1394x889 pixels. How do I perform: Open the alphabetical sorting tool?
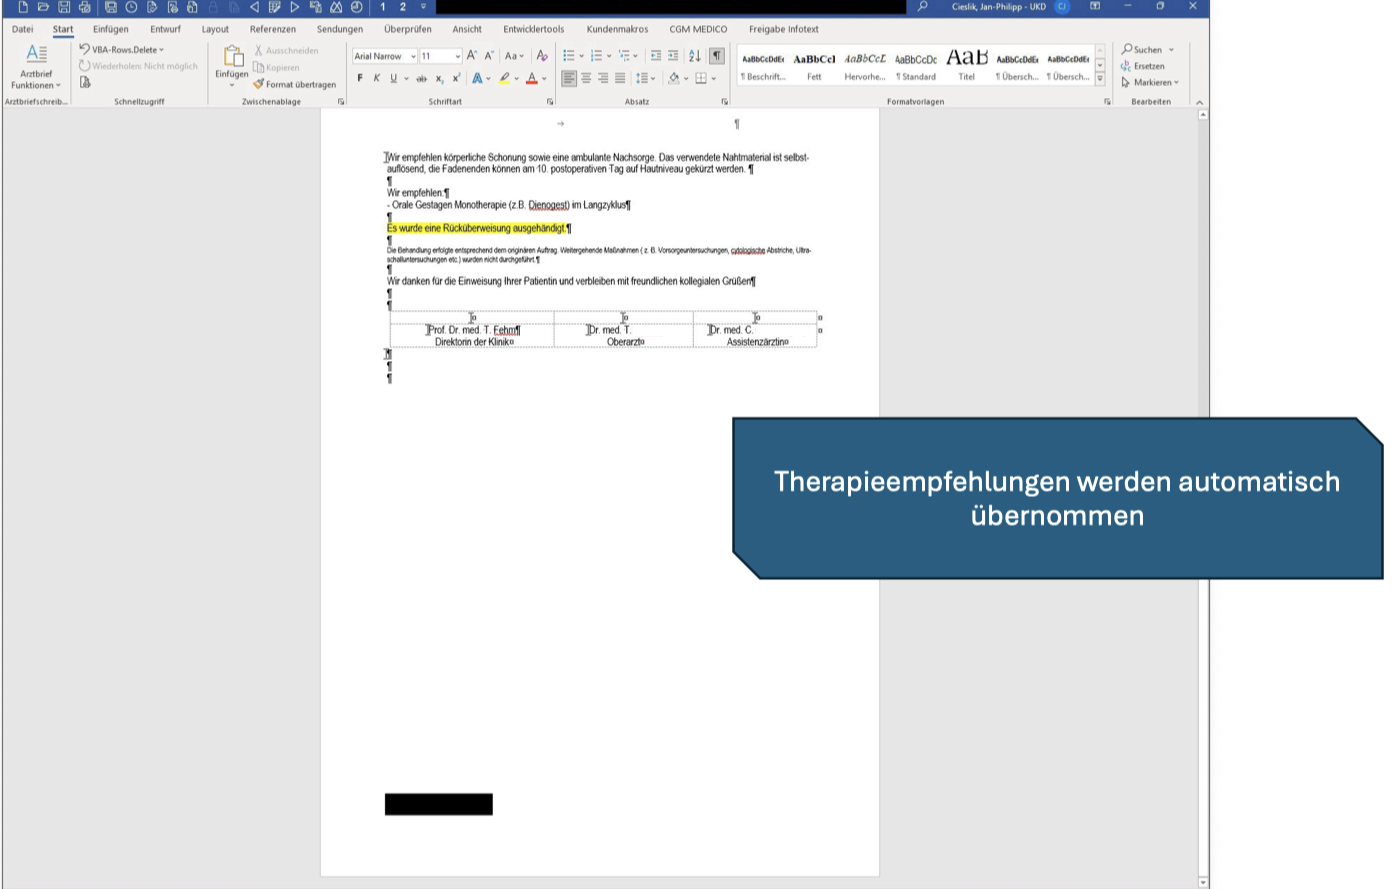pyautogui.click(x=693, y=56)
